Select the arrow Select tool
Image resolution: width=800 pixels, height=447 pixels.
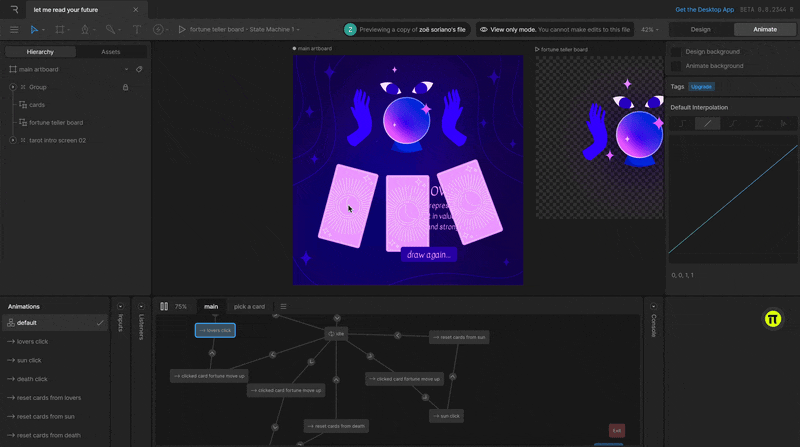35,30
